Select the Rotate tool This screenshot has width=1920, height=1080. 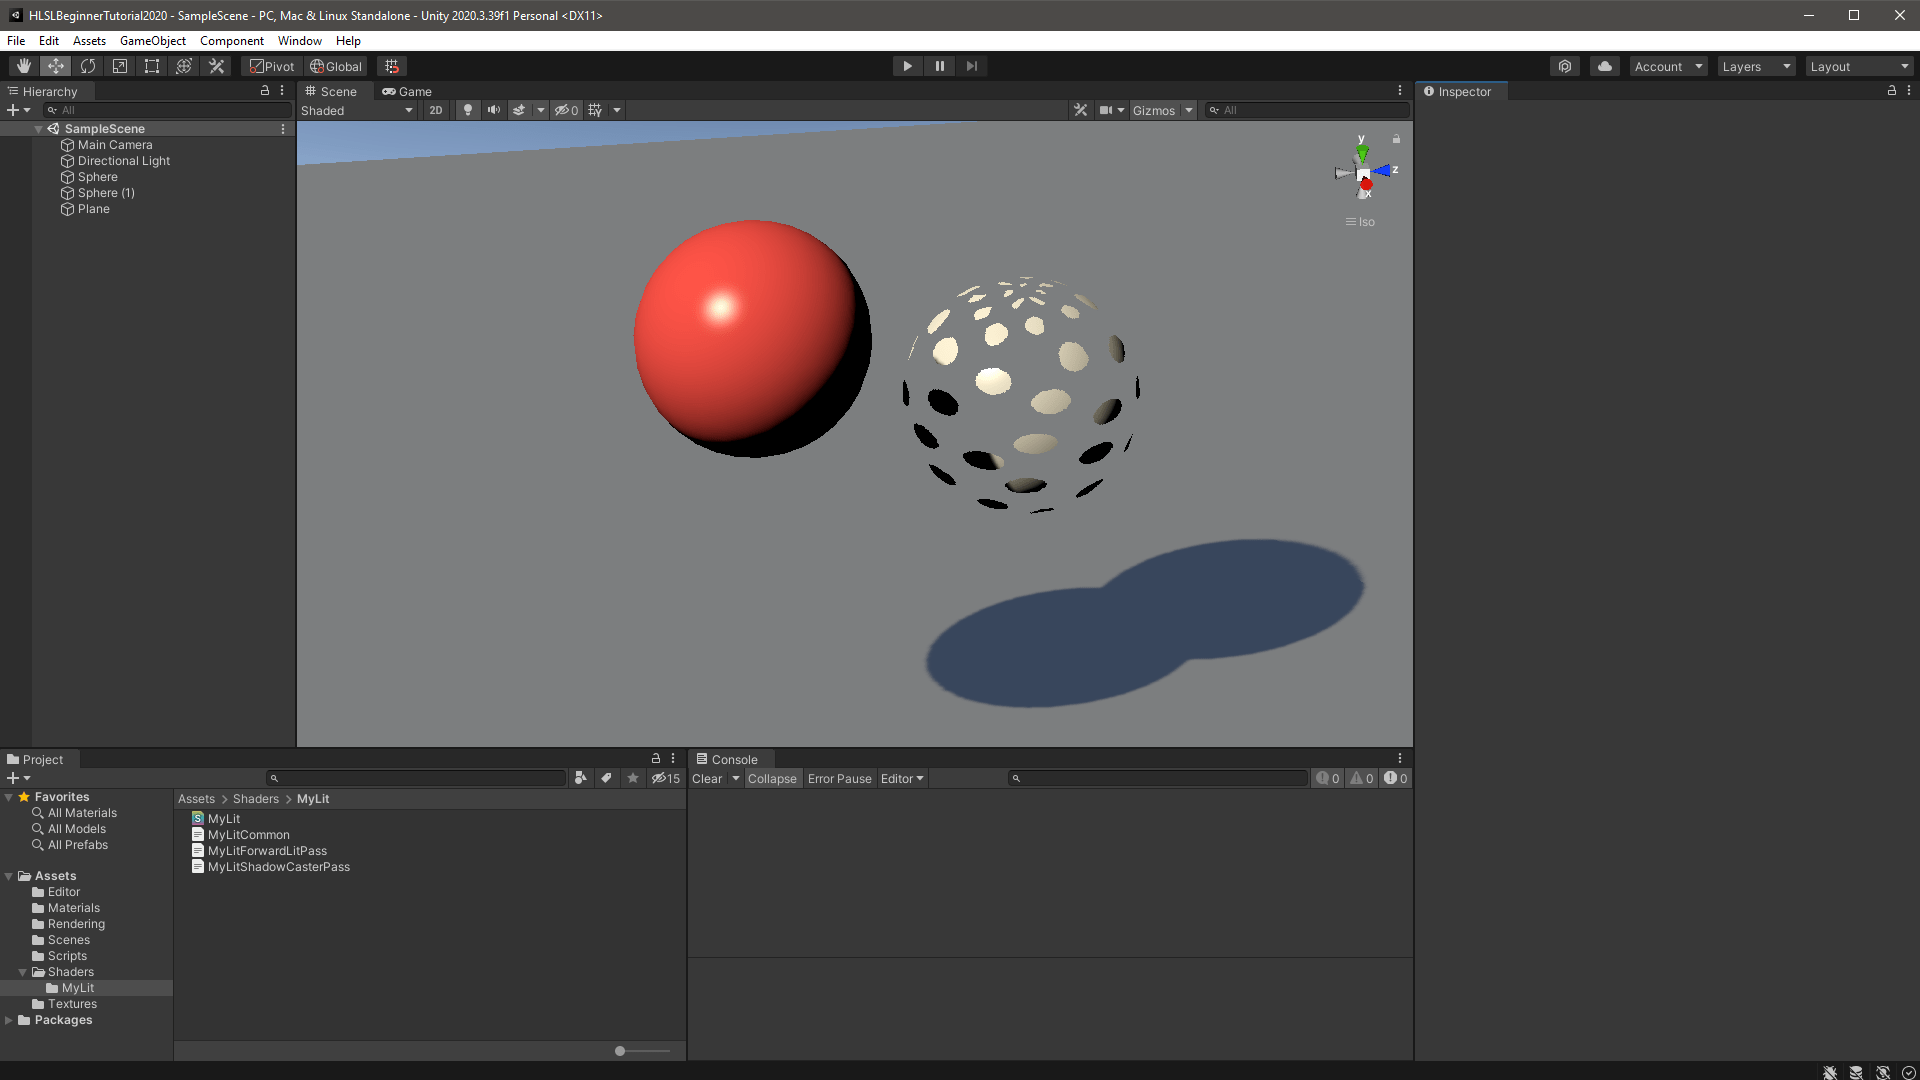[88, 66]
